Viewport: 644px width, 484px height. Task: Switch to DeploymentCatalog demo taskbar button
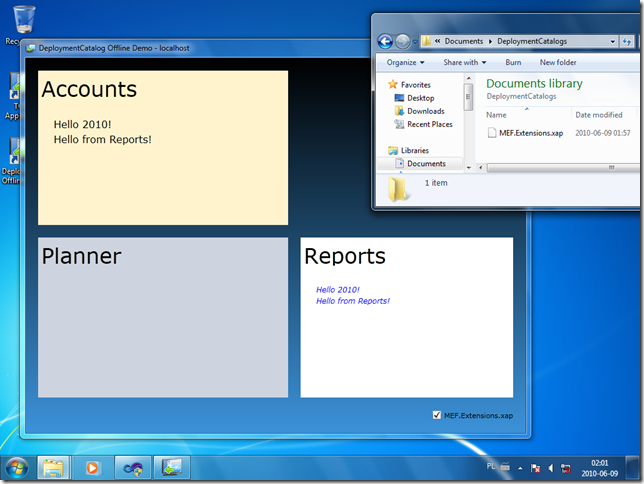171,467
